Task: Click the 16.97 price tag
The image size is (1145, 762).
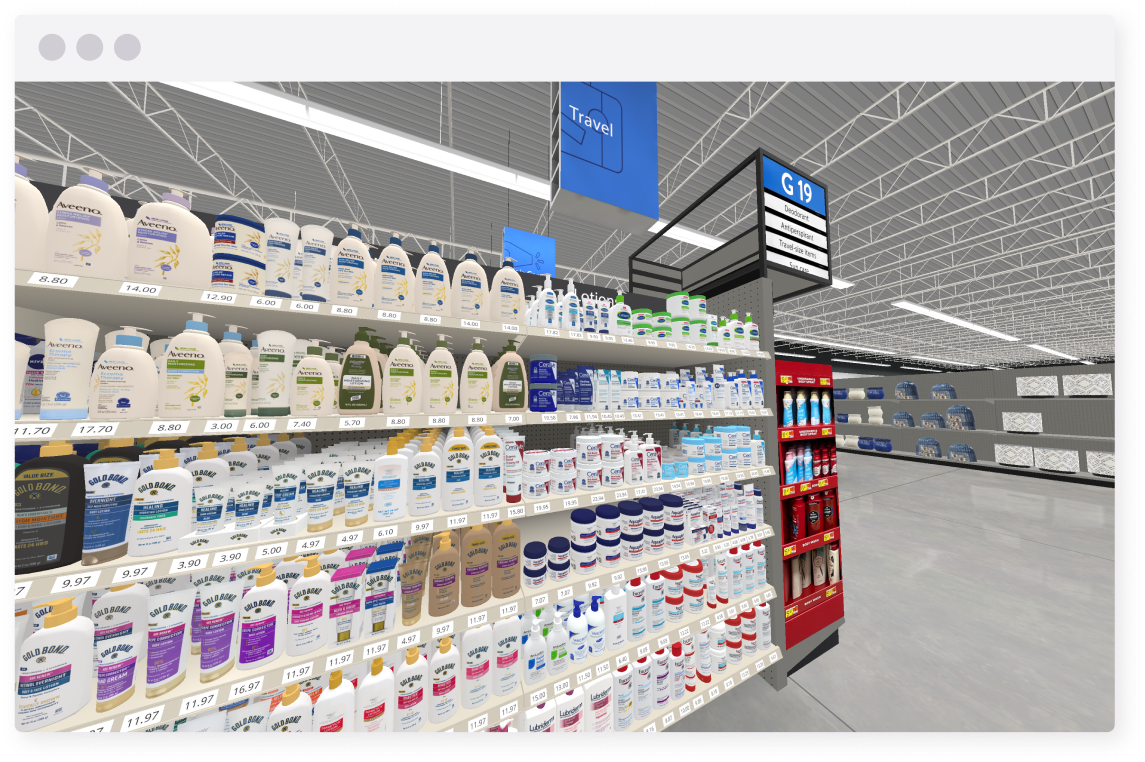Action: 246,689
